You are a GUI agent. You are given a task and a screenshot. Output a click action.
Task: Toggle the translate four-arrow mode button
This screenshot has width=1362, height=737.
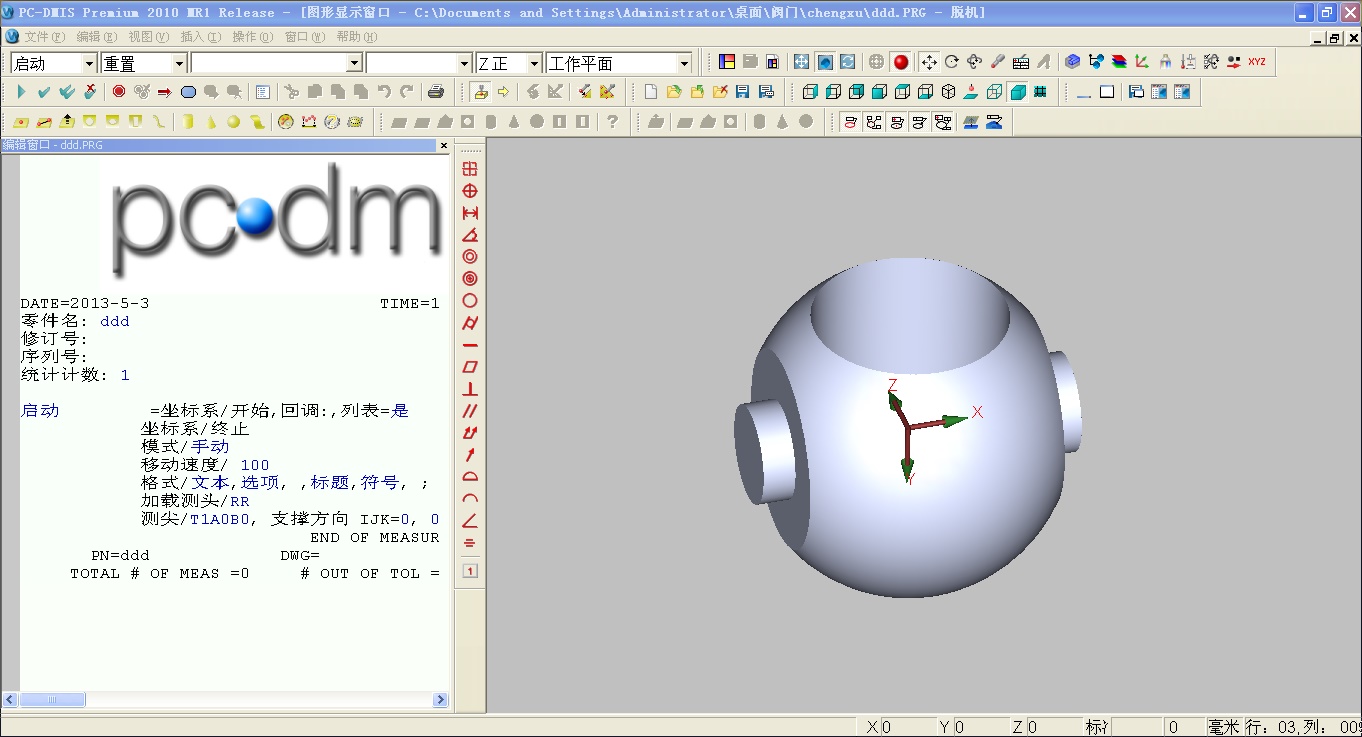[x=929, y=62]
